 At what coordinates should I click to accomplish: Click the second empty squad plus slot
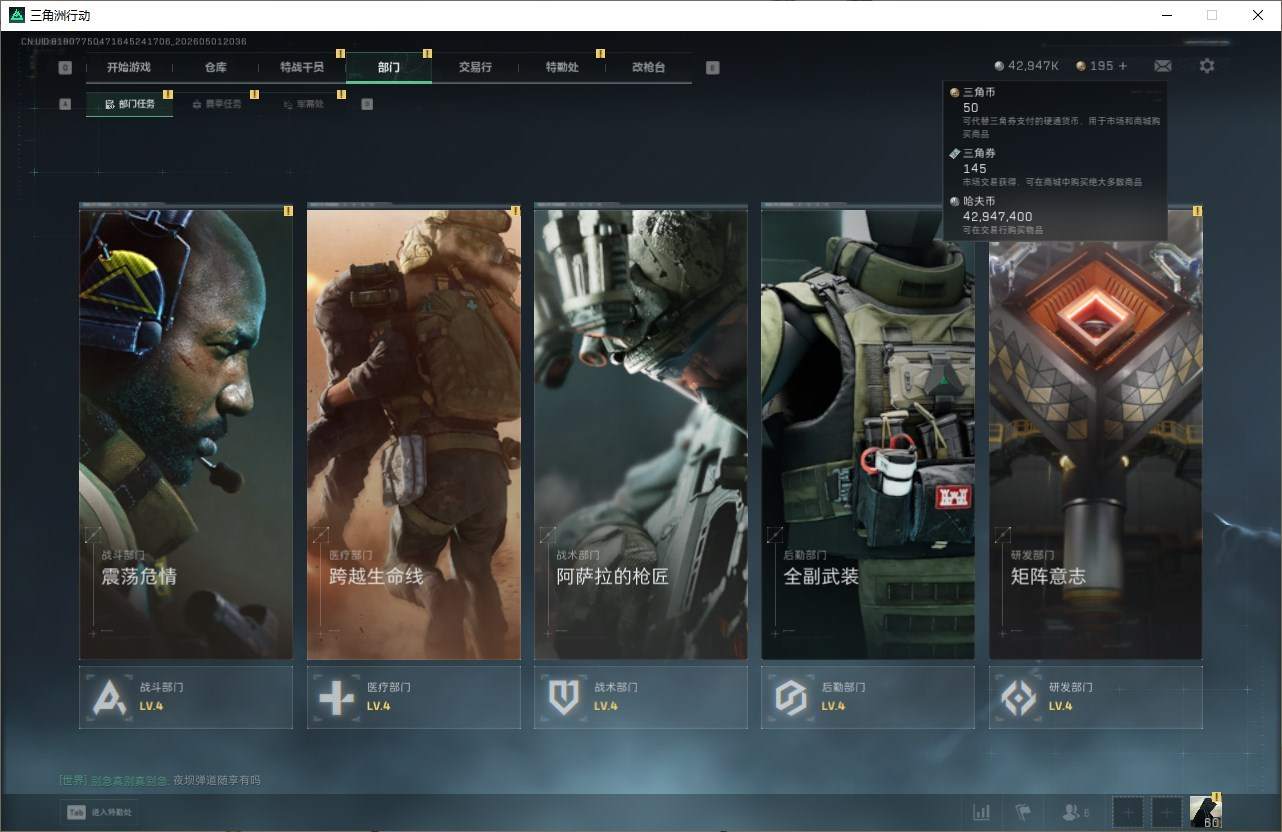tap(1166, 812)
